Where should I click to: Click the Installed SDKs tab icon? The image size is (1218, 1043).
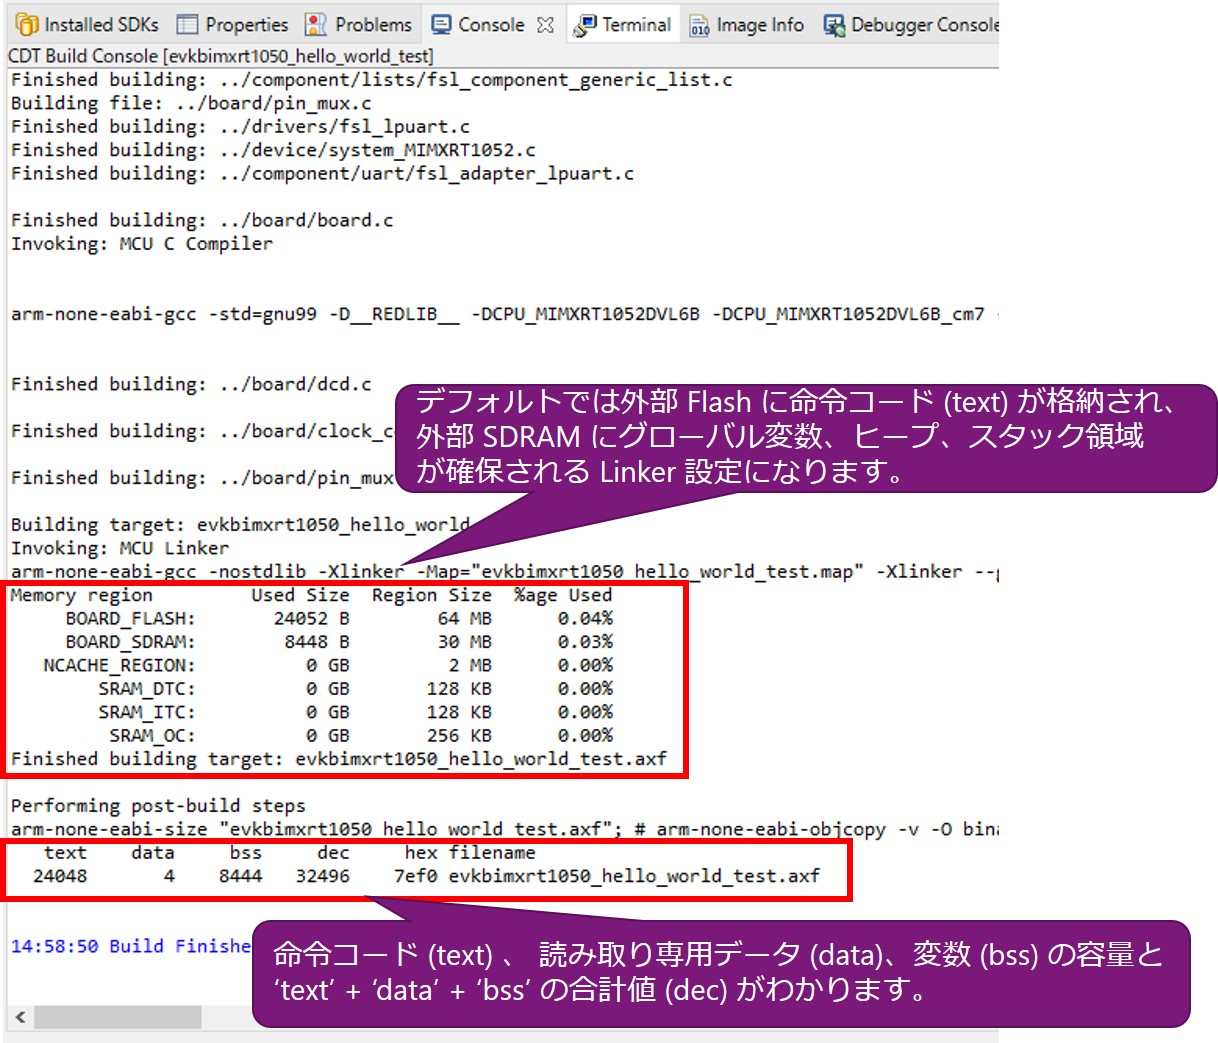[x=26, y=25]
